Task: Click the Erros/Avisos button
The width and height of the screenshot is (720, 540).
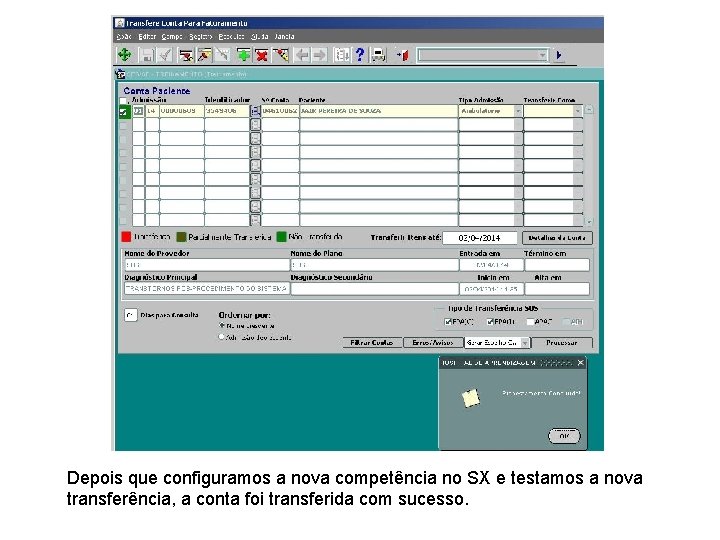Action: tap(433, 343)
